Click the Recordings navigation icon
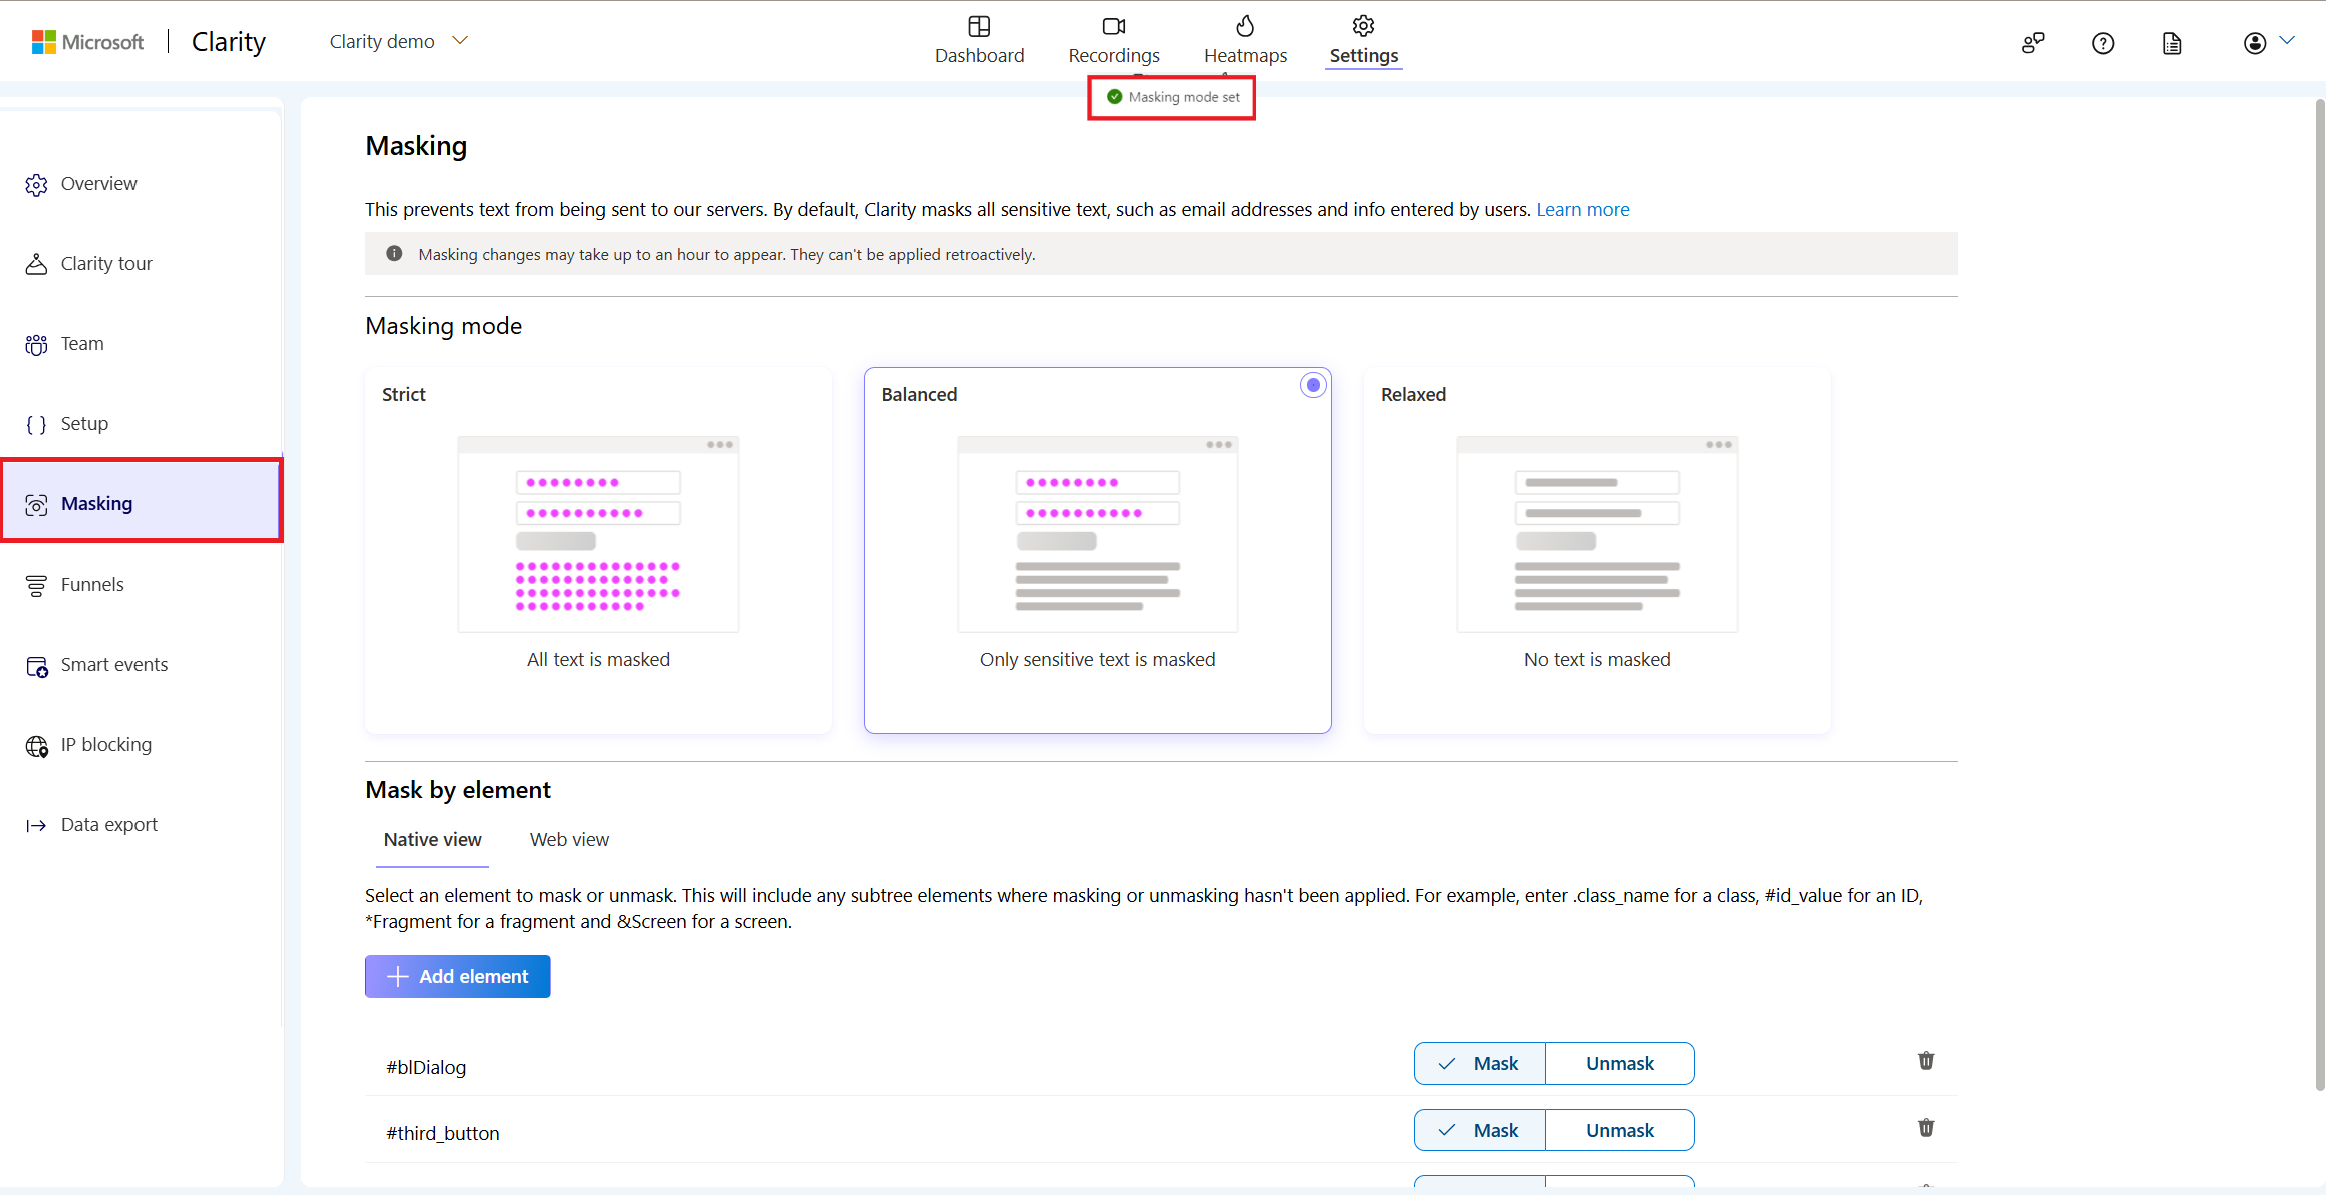This screenshot has height=1195, width=2326. 1111,24
